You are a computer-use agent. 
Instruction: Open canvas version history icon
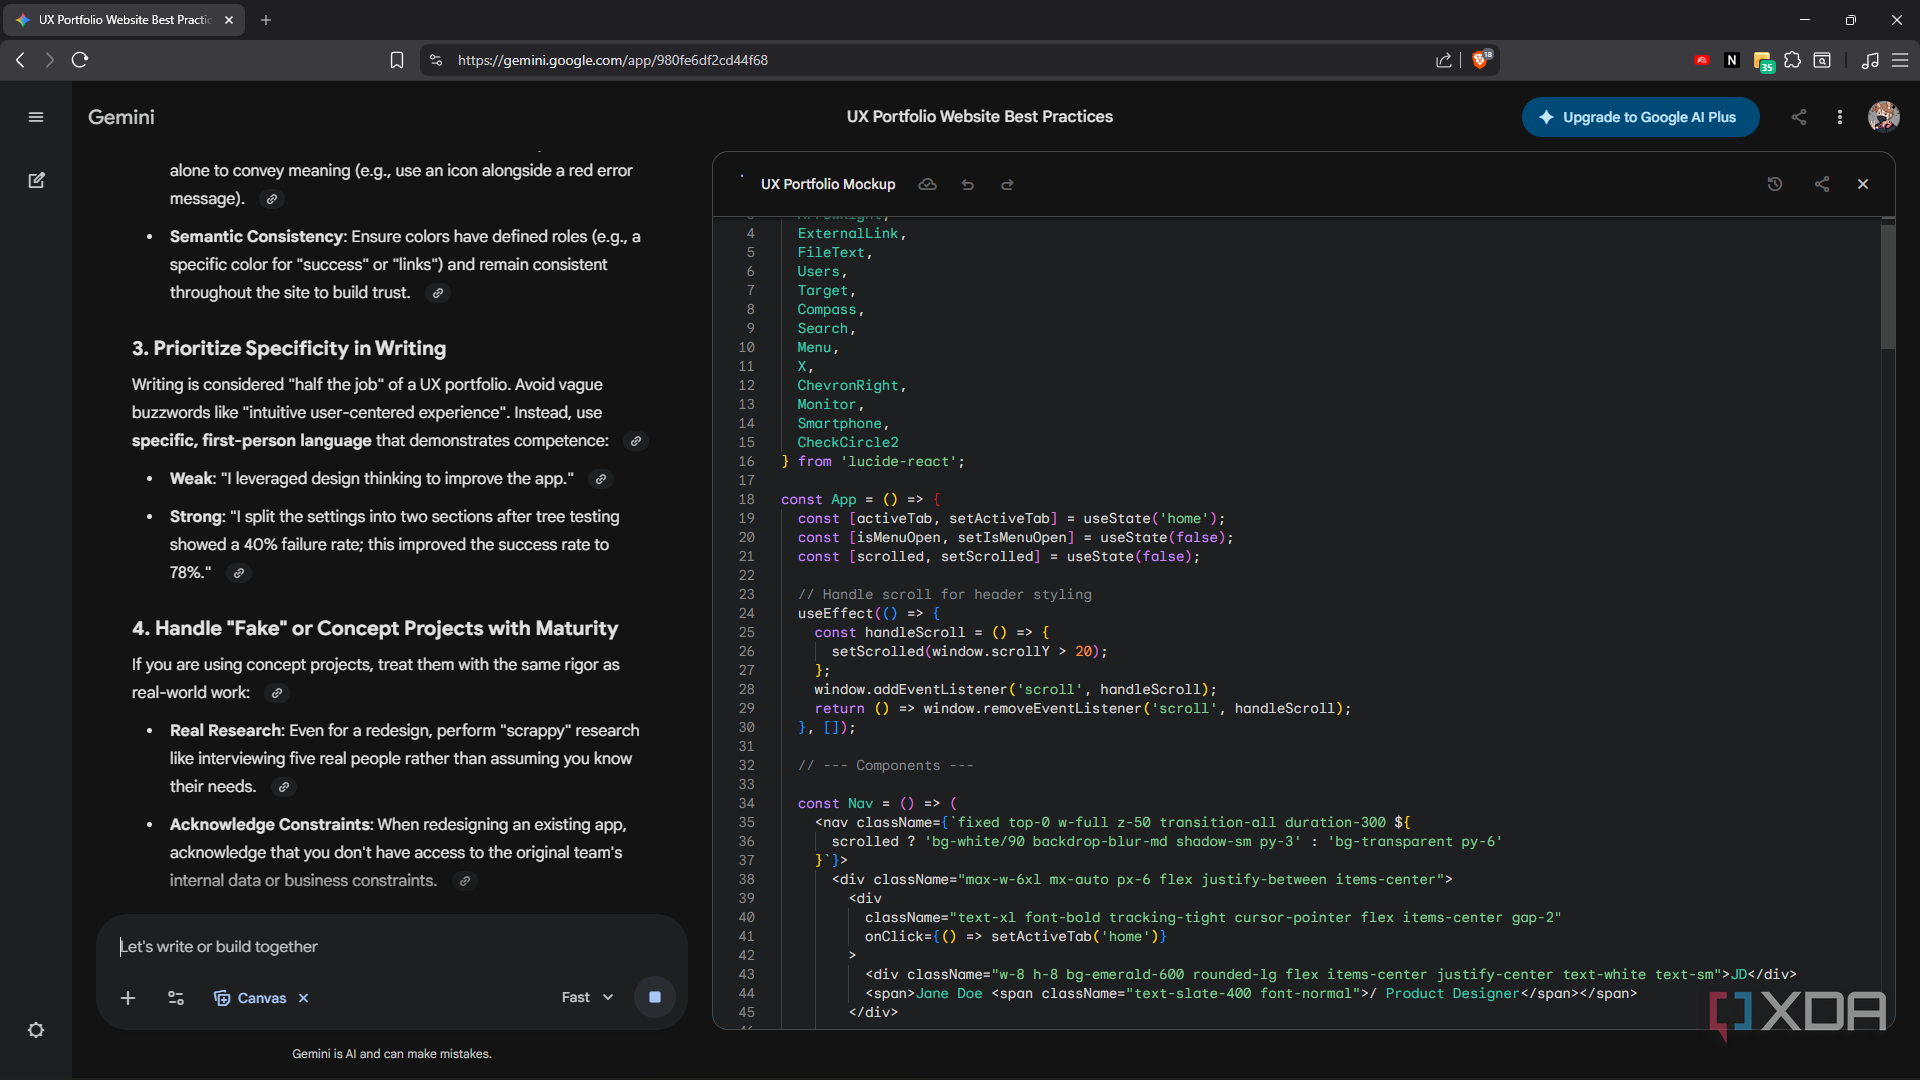coord(1775,184)
